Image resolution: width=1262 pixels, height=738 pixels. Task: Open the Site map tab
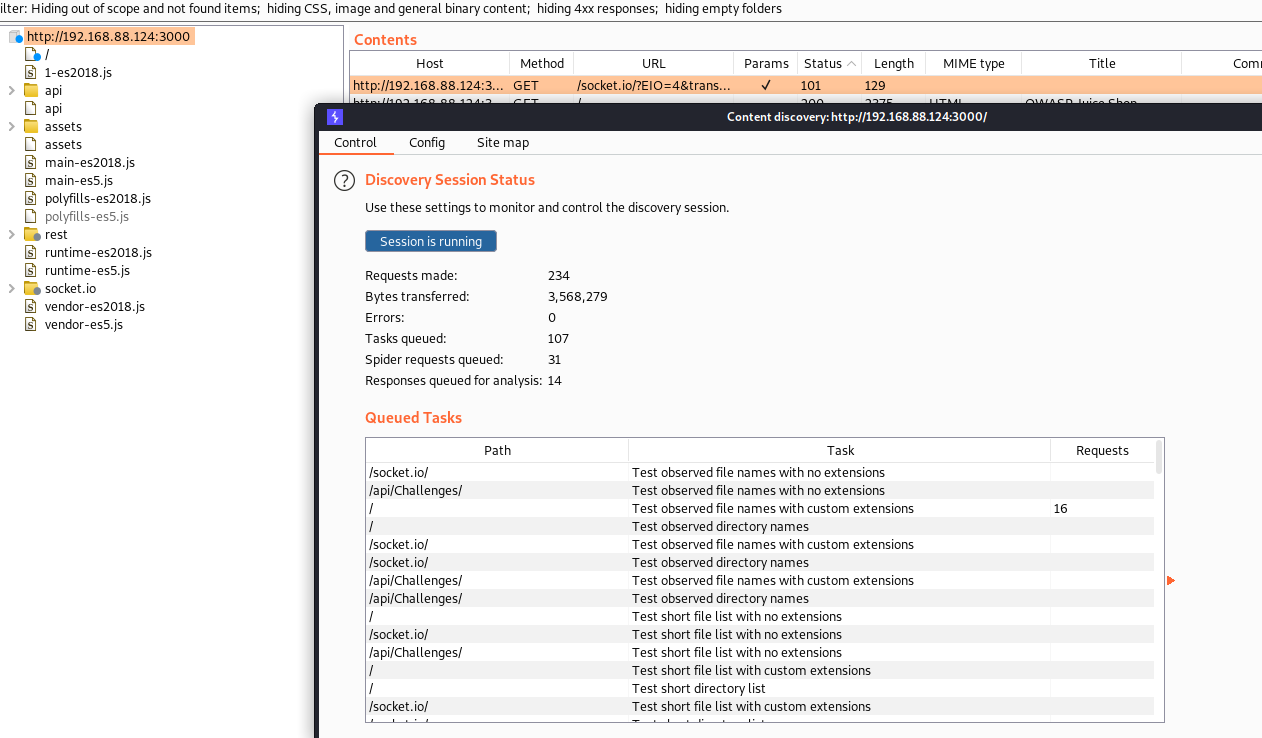(502, 143)
